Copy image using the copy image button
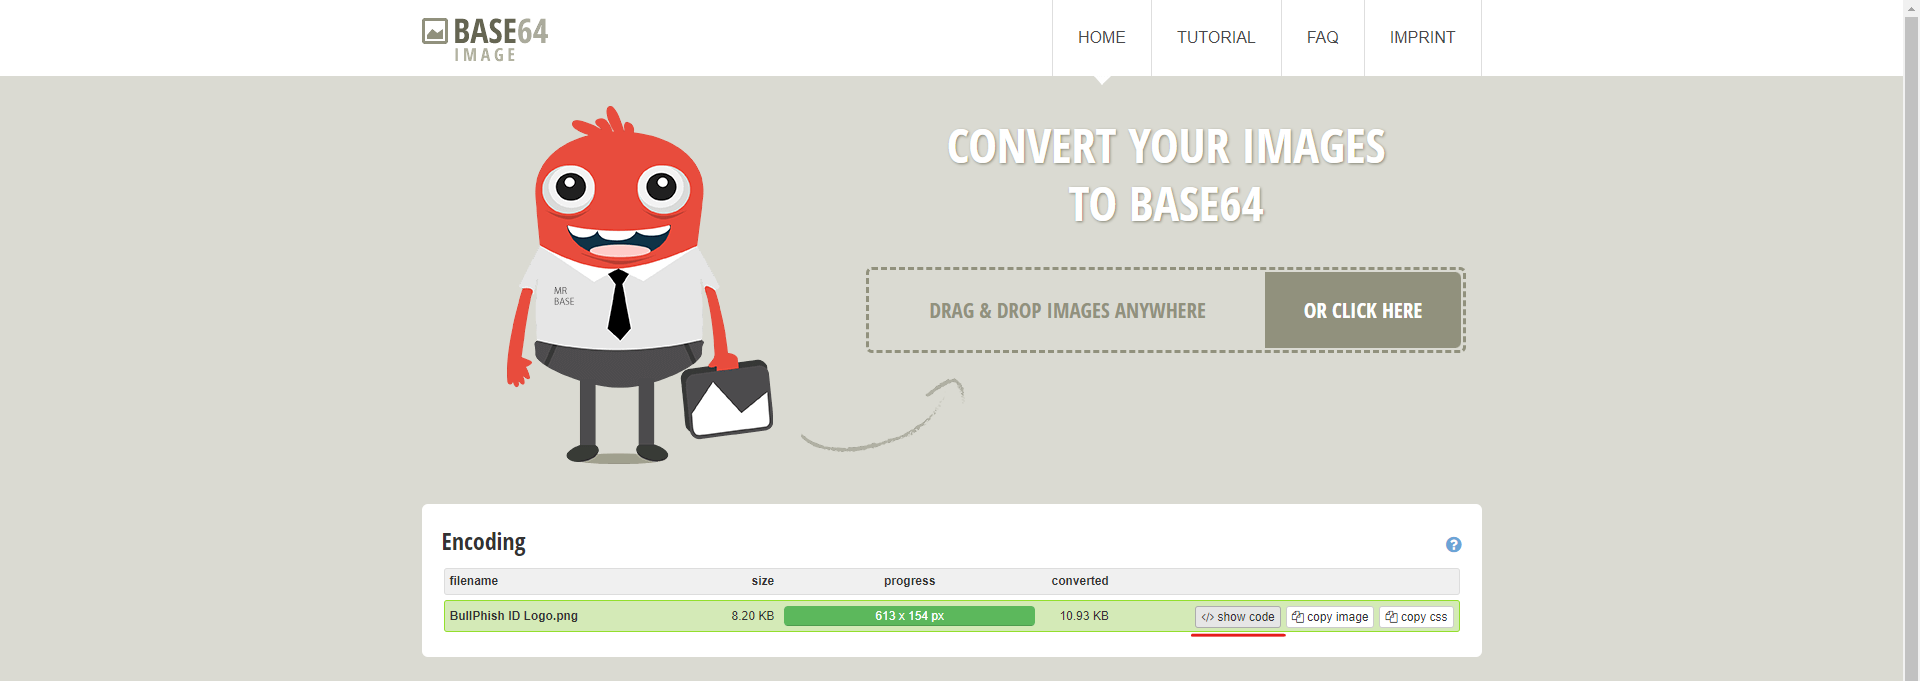This screenshot has height=681, width=1920. point(1329,617)
